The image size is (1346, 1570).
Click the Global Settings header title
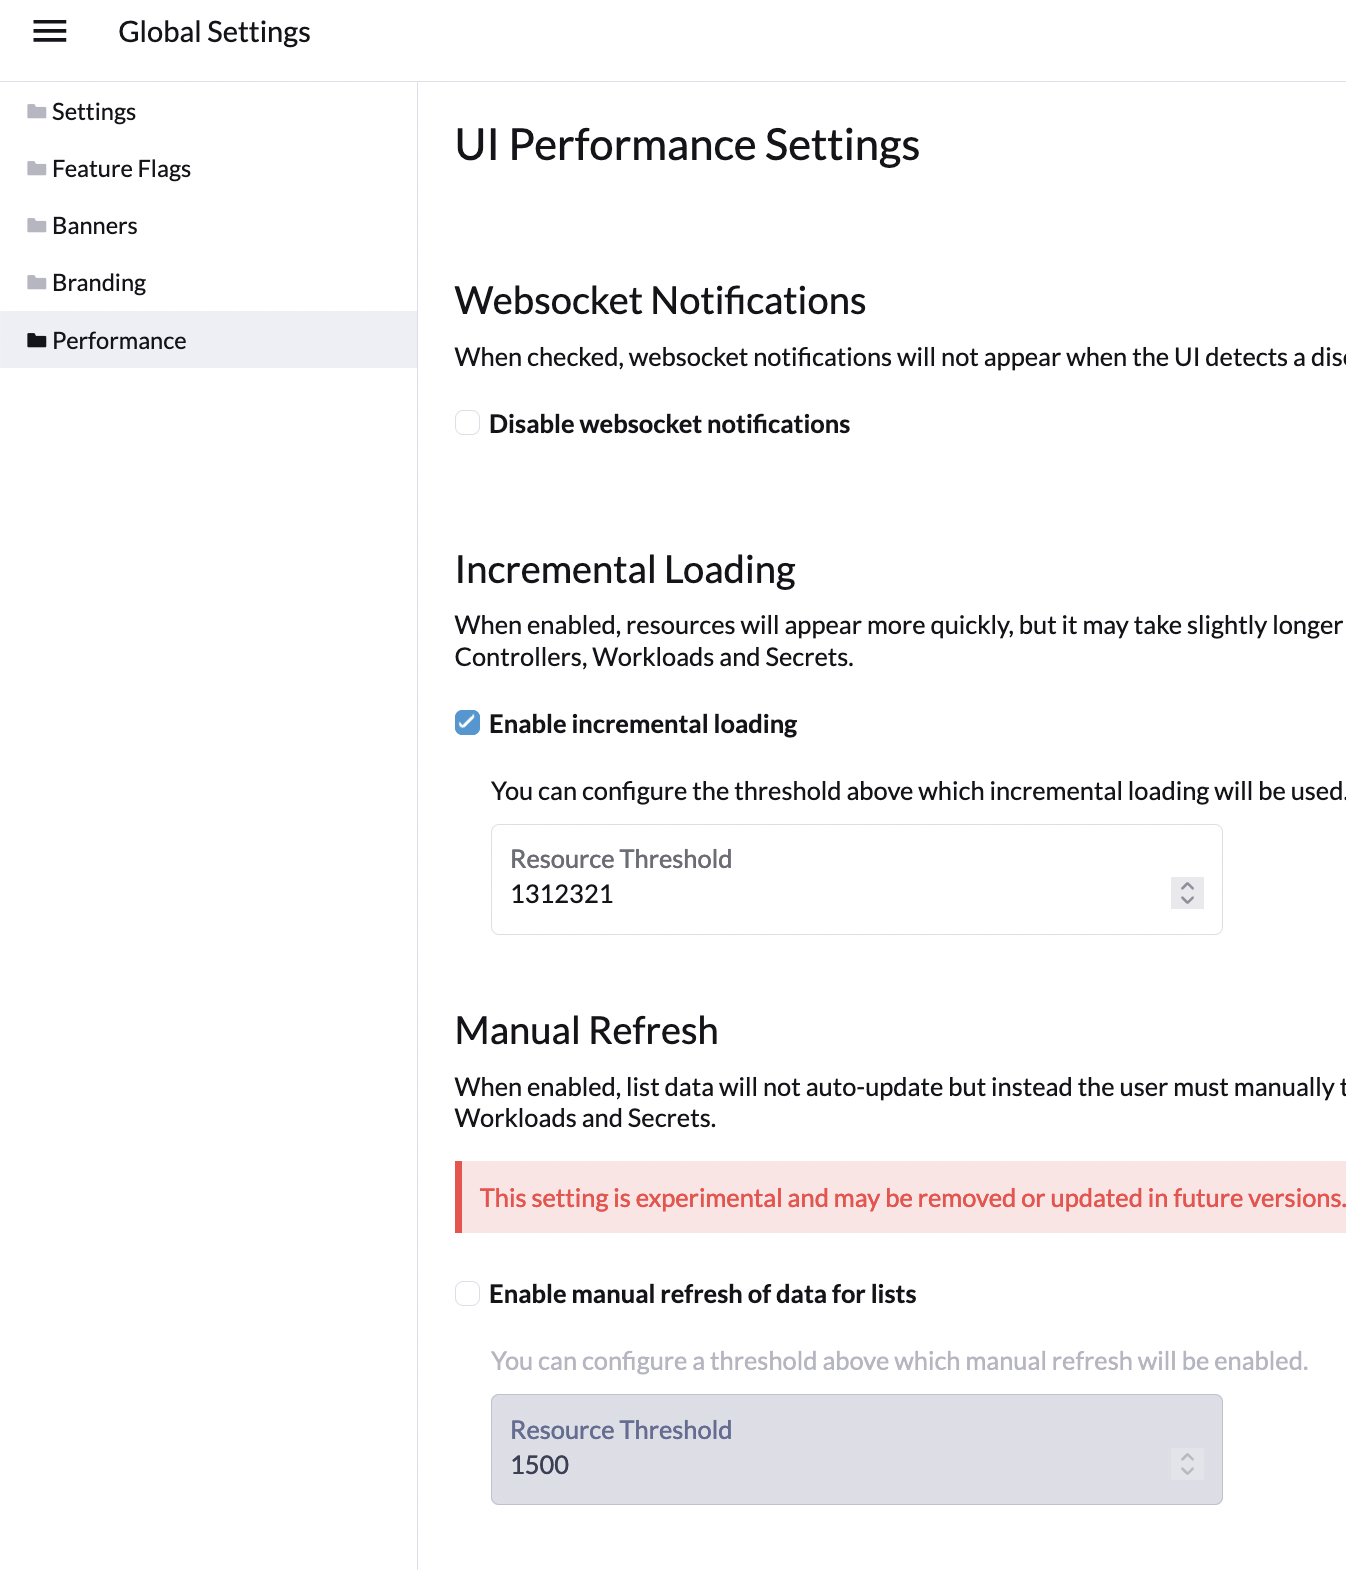(x=214, y=31)
